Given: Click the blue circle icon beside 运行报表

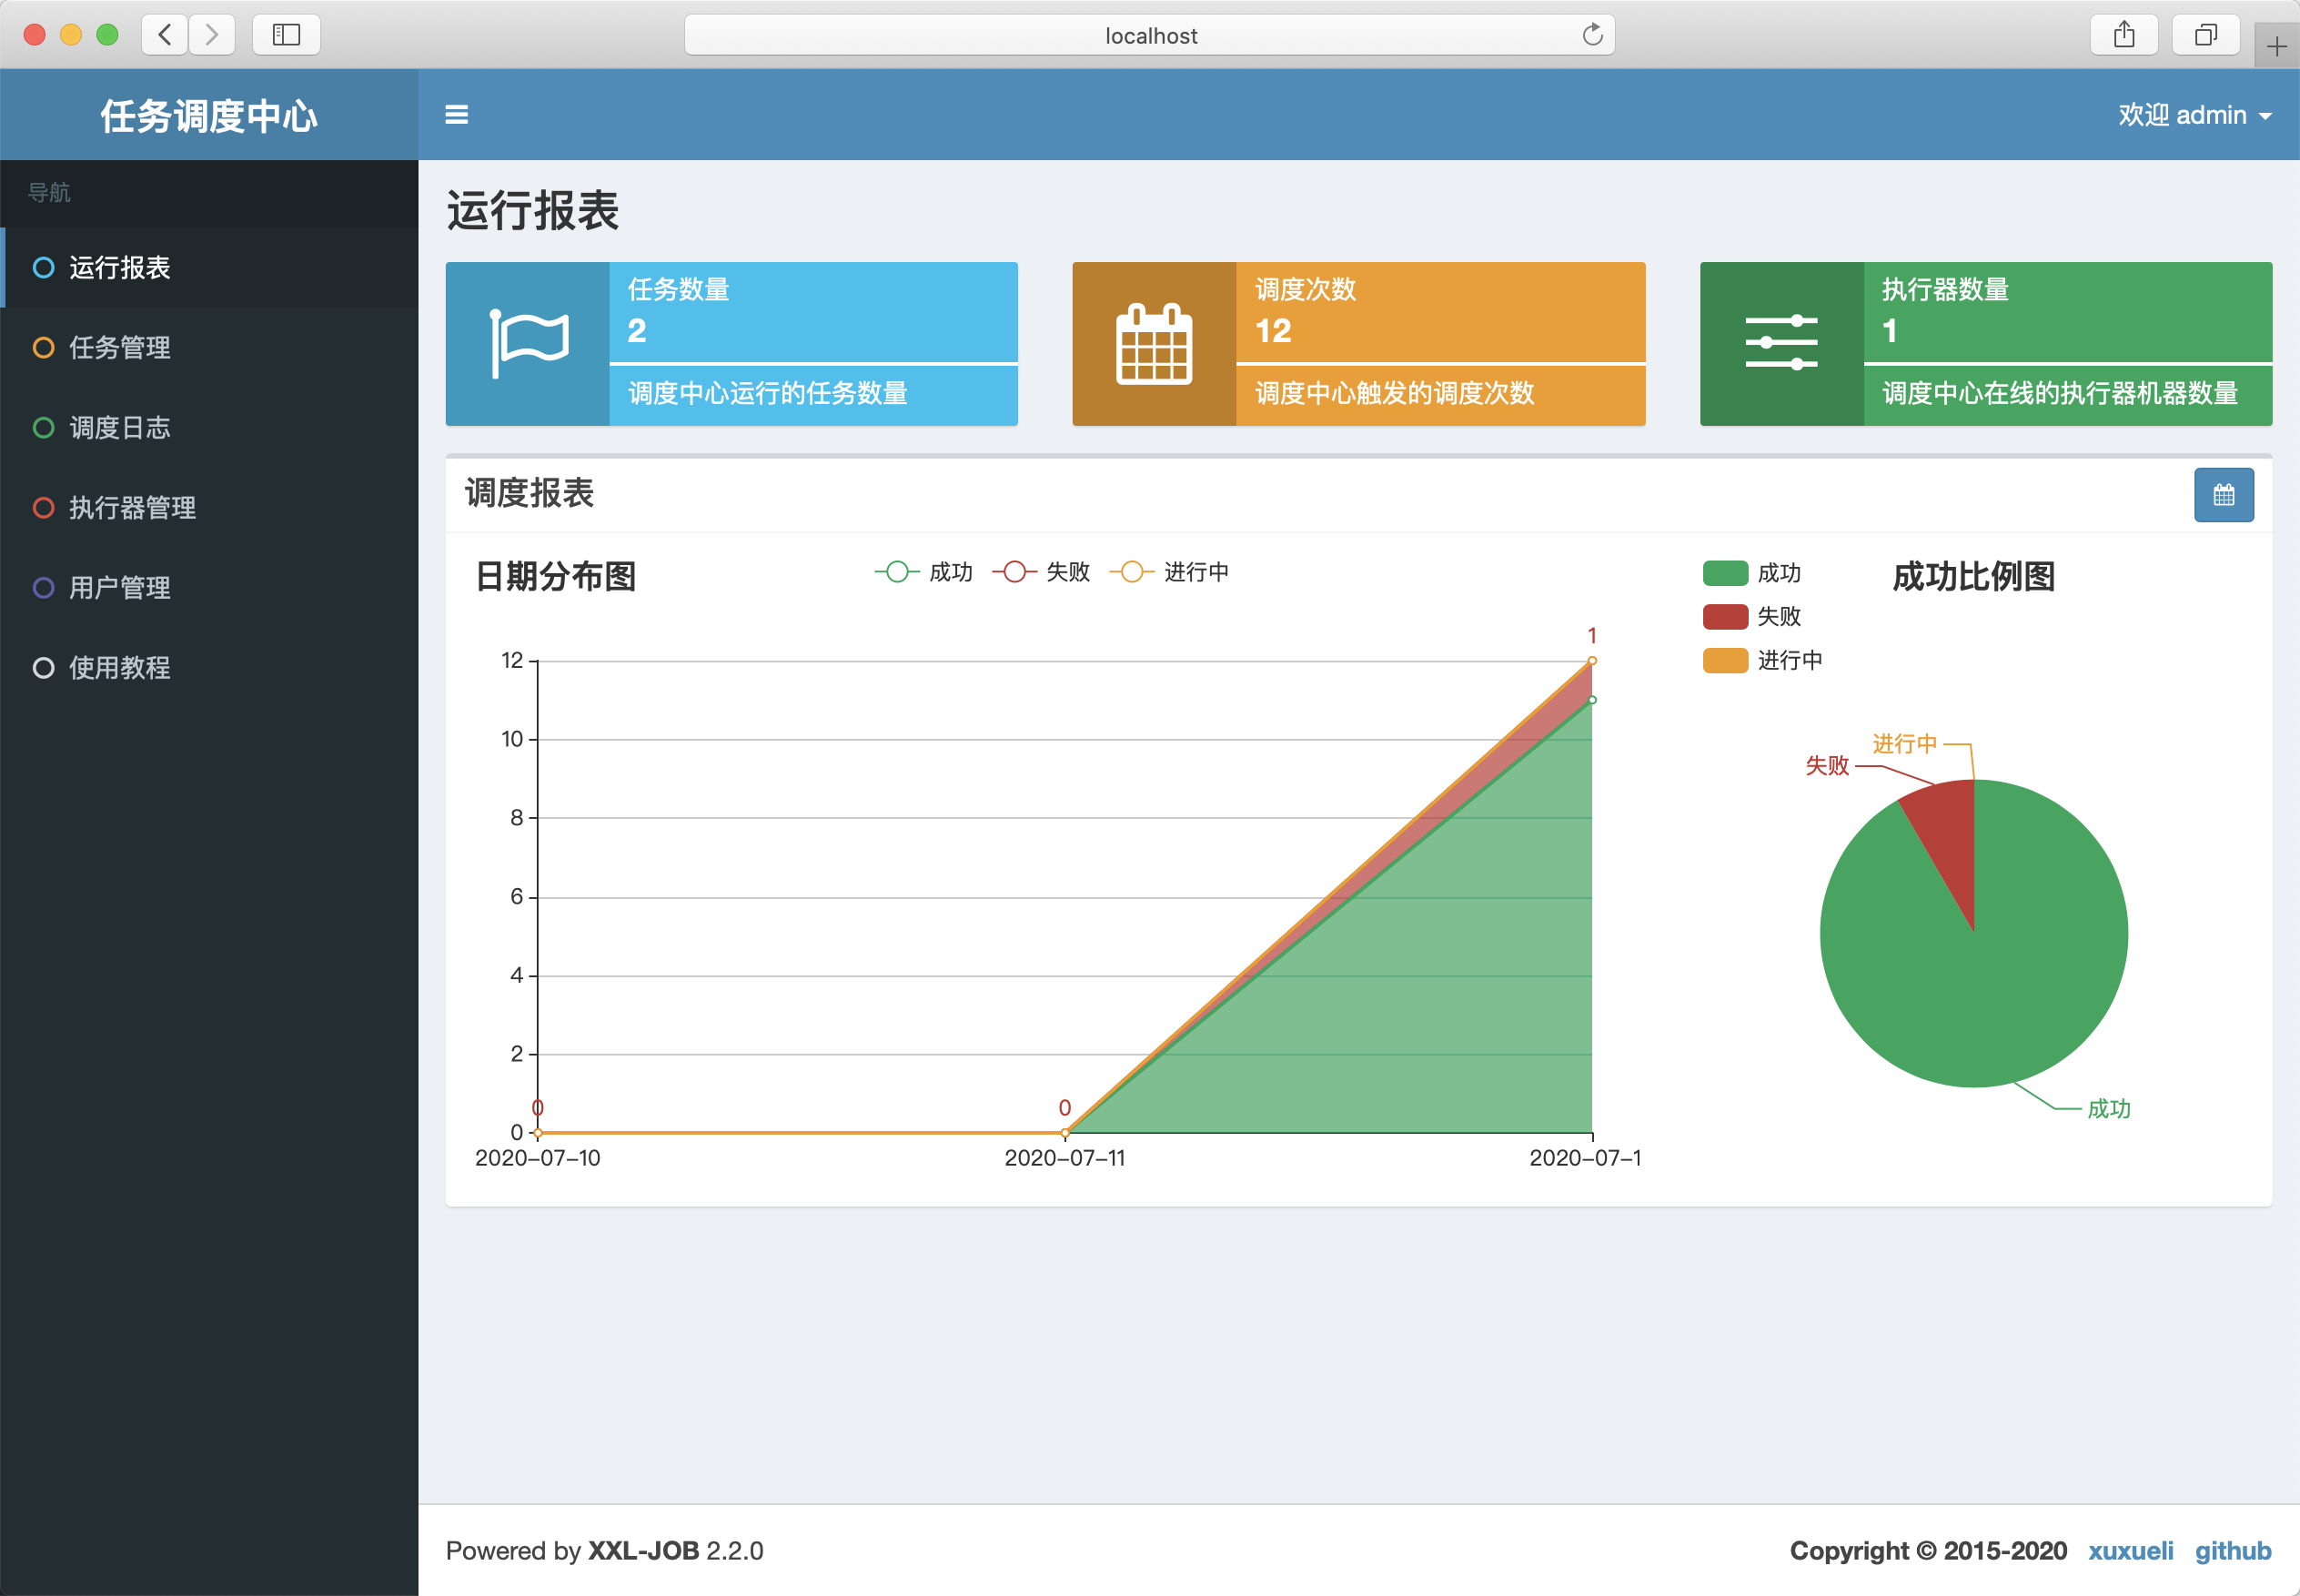Looking at the screenshot, I should tap(43, 267).
